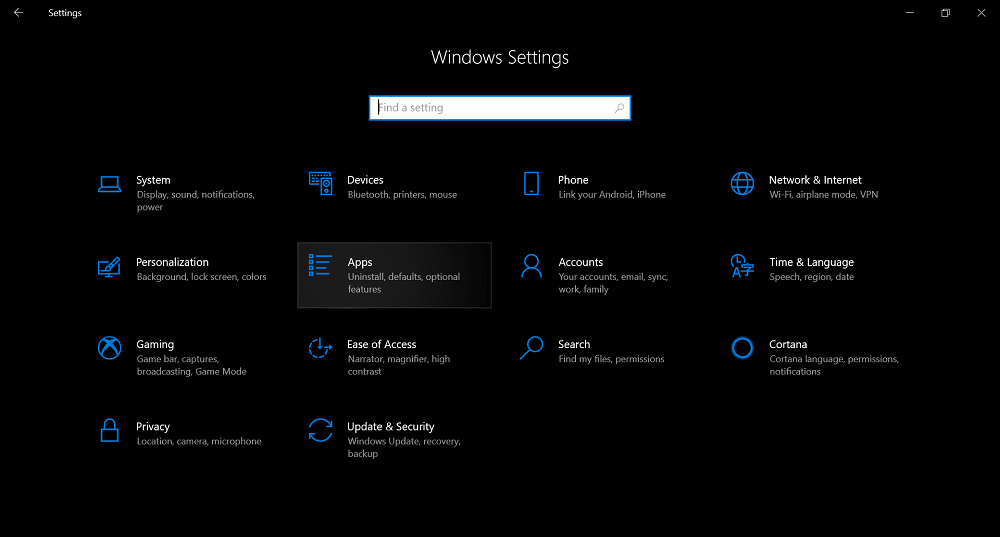
Task: Open Ease of Access settings title
Action: [x=381, y=344]
